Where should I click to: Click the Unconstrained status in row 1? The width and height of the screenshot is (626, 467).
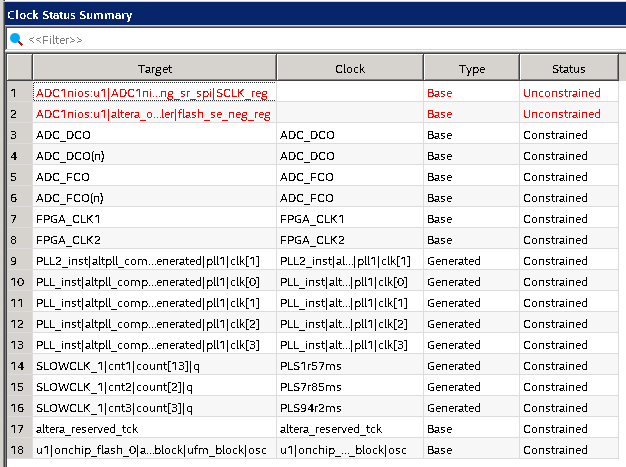click(561, 93)
